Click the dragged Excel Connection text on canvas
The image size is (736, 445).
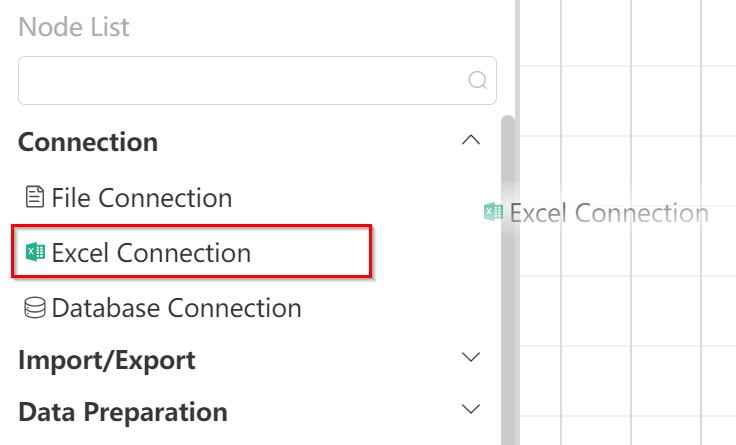click(x=609, y=213)
